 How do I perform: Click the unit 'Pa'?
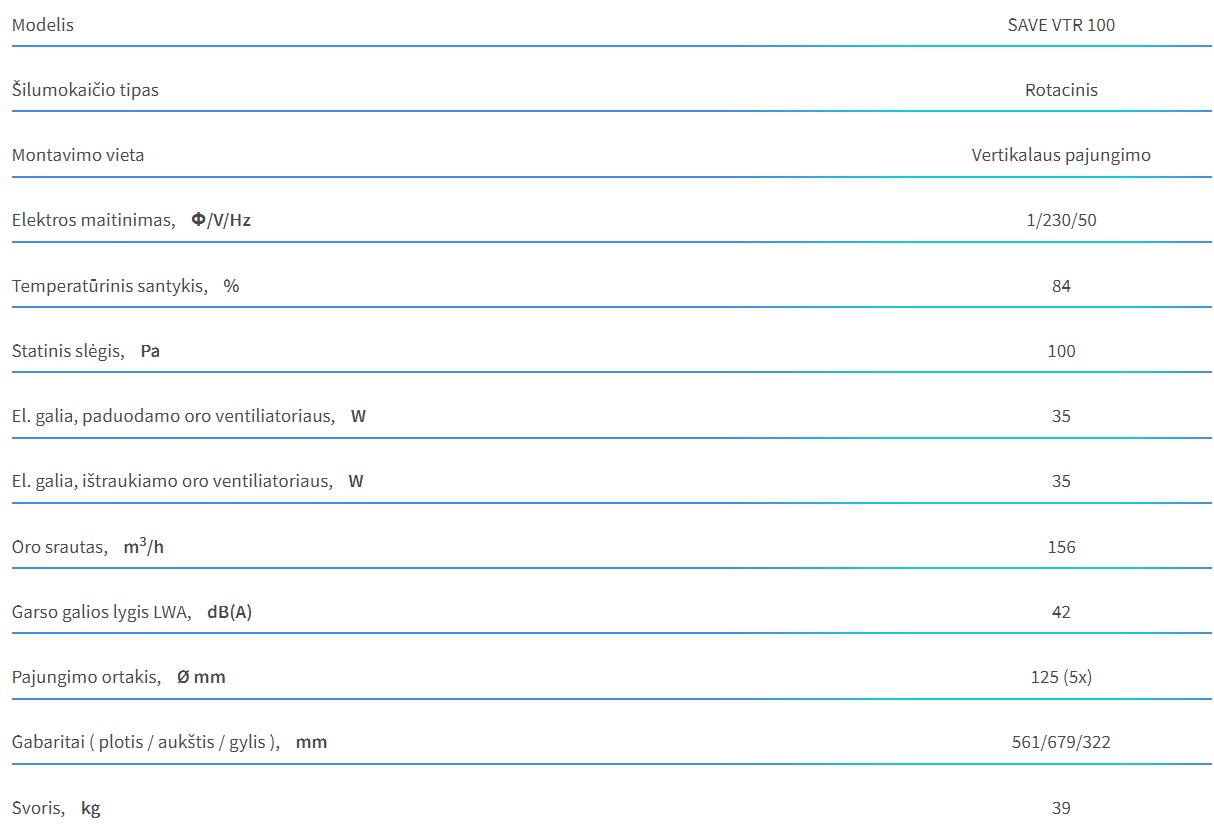pos(150,351)
